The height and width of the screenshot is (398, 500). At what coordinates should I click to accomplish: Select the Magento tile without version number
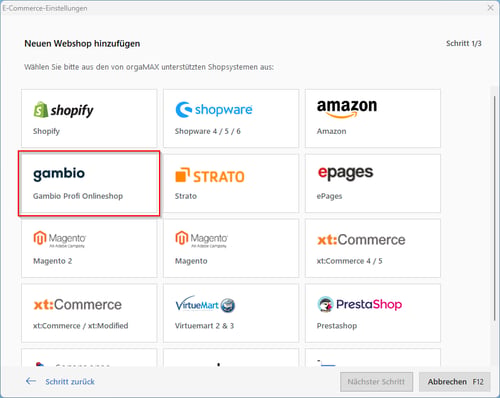click(231, 248)
